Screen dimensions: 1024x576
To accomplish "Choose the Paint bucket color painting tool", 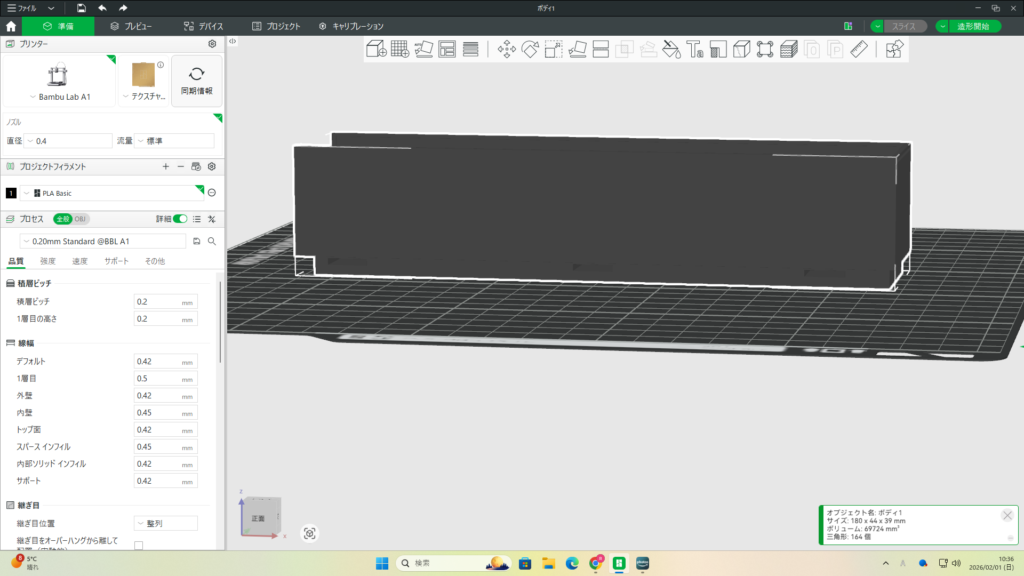I will pos(672,49).
